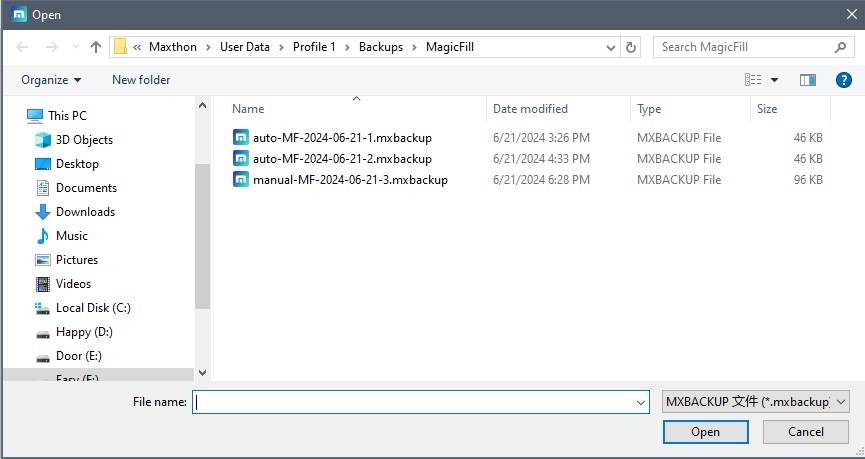
Task: Select the manual-MF-2024-06-21-3.mxbackup file
Action: point(350,180)
